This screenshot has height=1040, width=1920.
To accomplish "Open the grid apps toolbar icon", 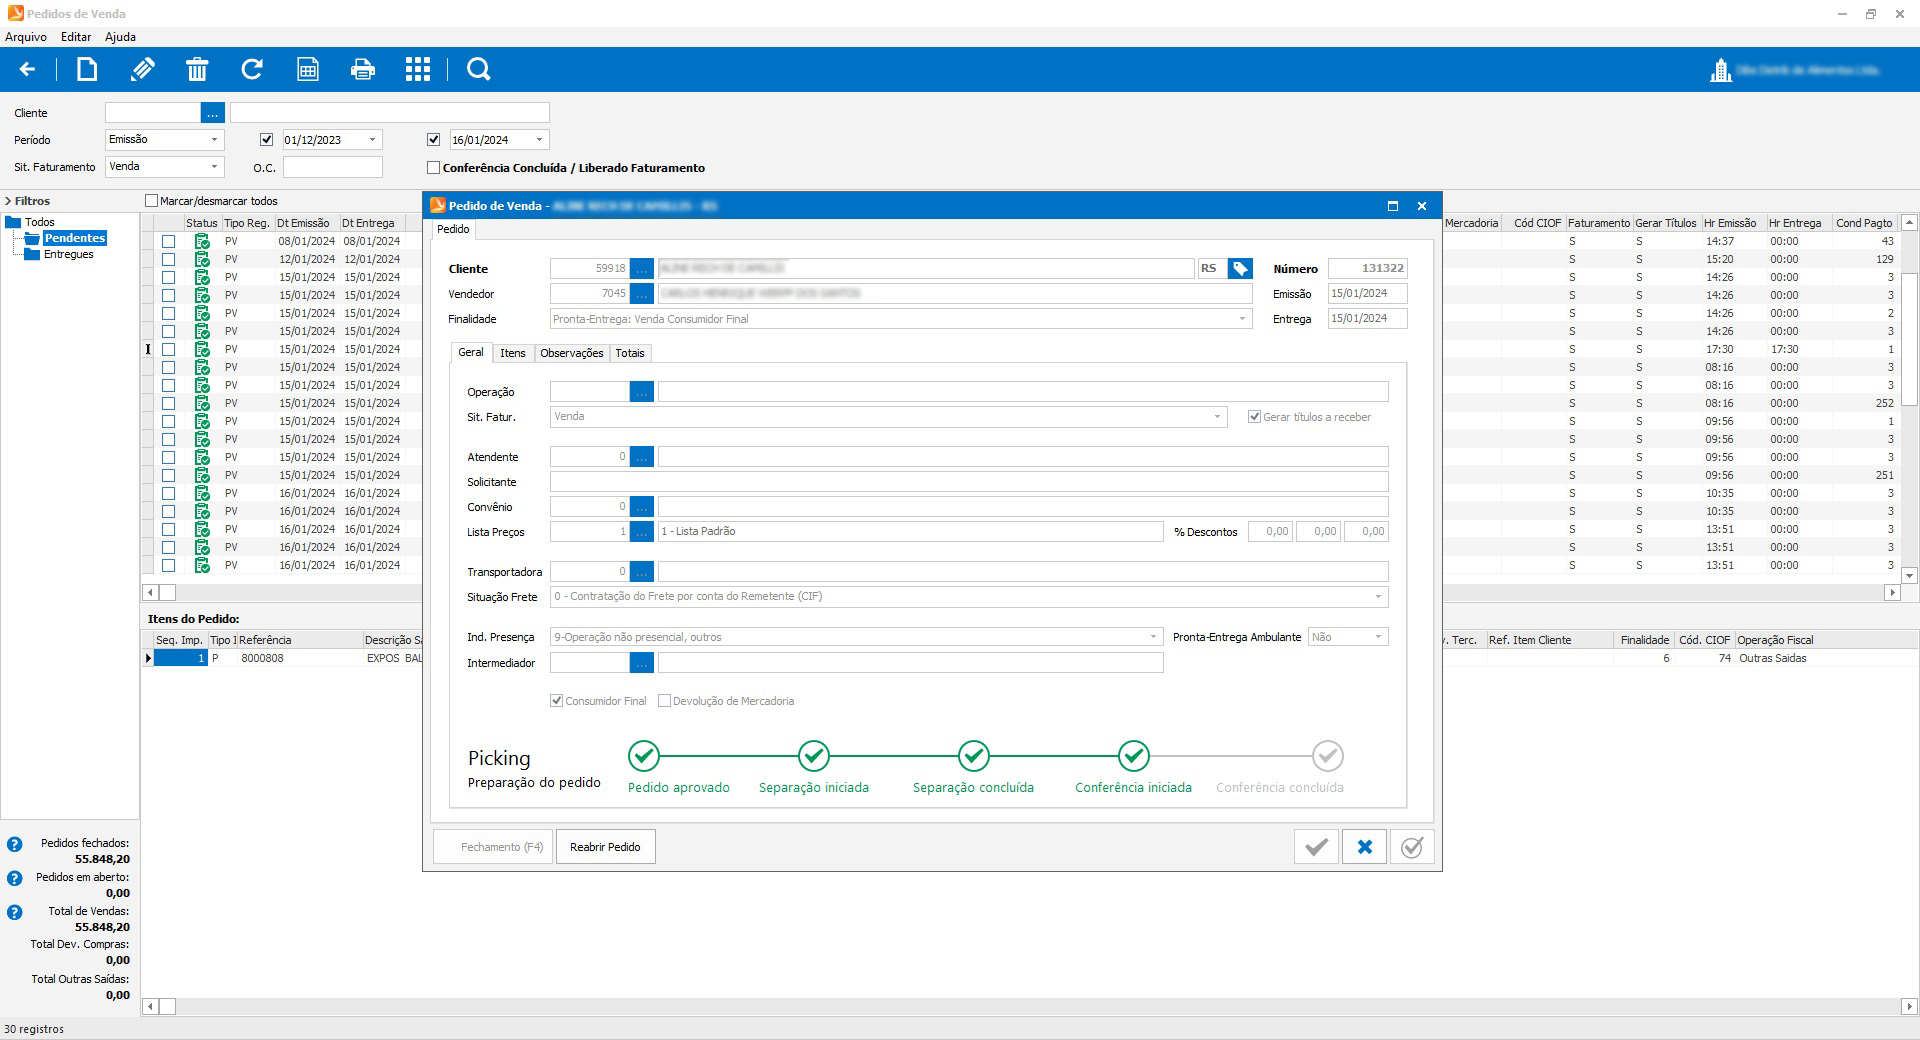I will (x=418, y=69).
